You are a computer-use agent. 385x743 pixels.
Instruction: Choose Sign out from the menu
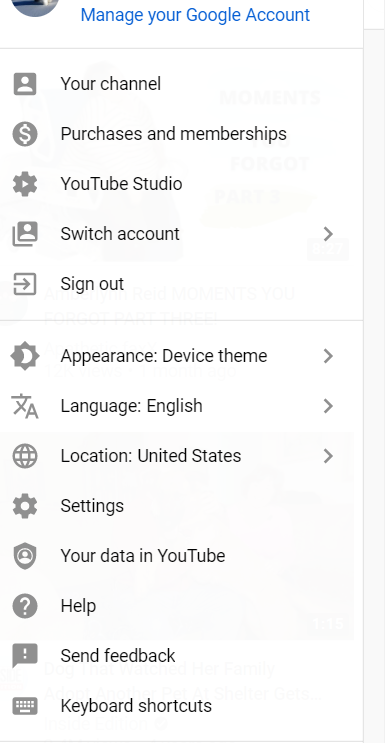[181, 284]
